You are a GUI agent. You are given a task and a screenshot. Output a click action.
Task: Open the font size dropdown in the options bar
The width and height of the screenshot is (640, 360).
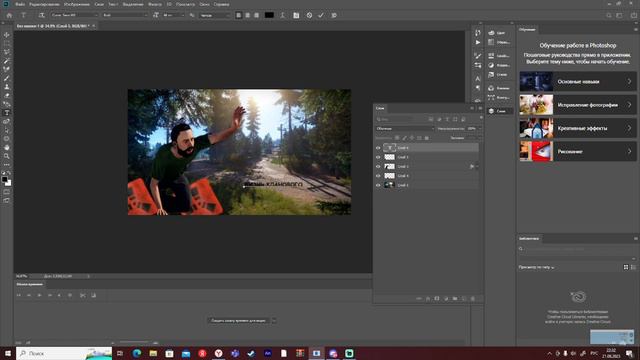pyautogui.click(x=173, y=15)
